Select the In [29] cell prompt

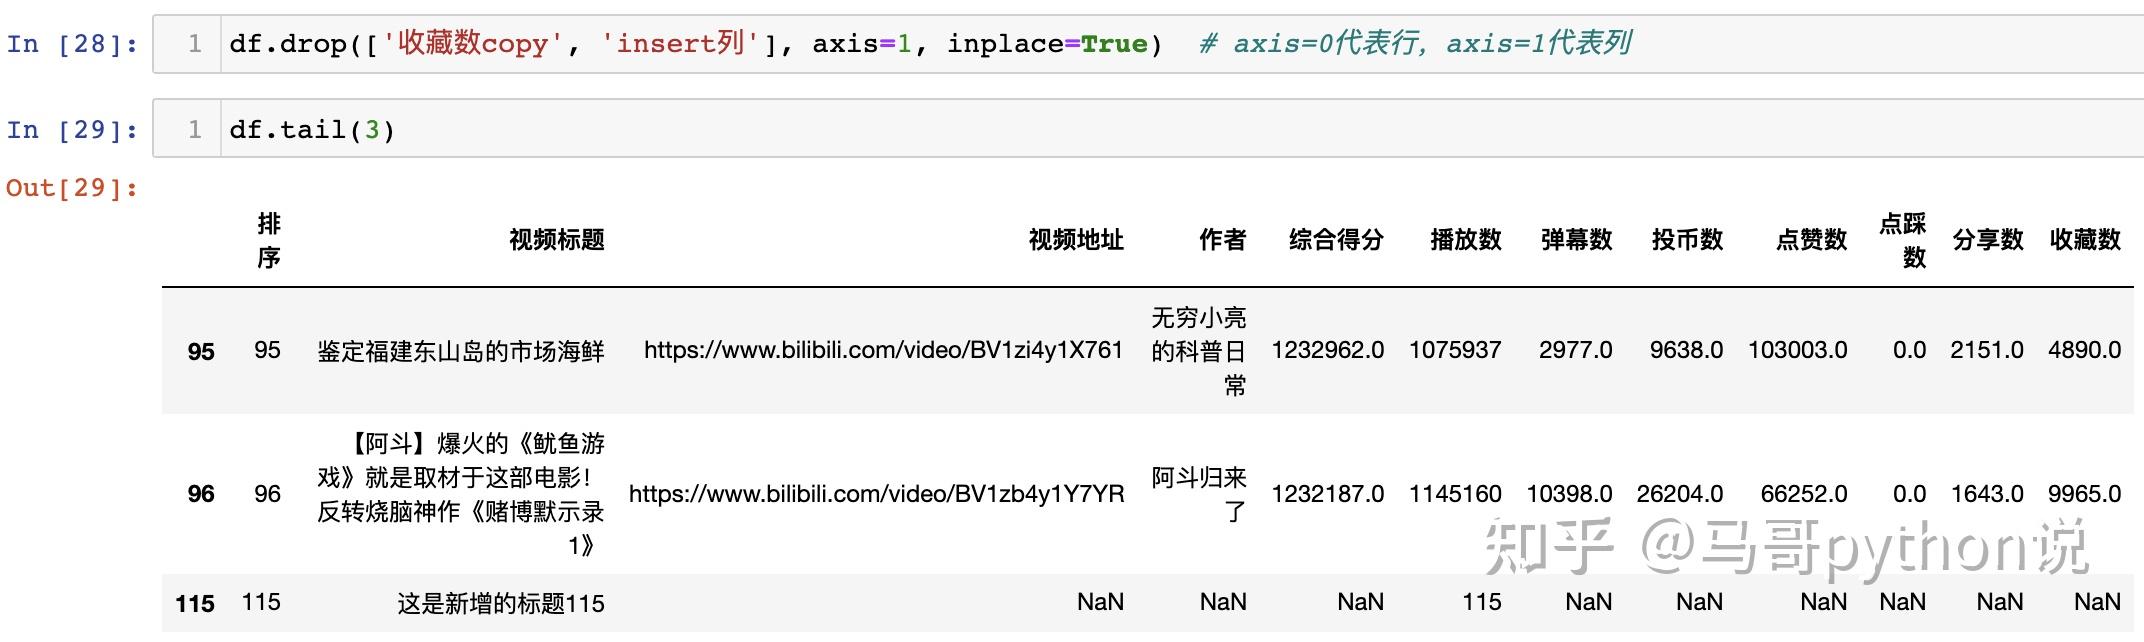coord(72,130)
